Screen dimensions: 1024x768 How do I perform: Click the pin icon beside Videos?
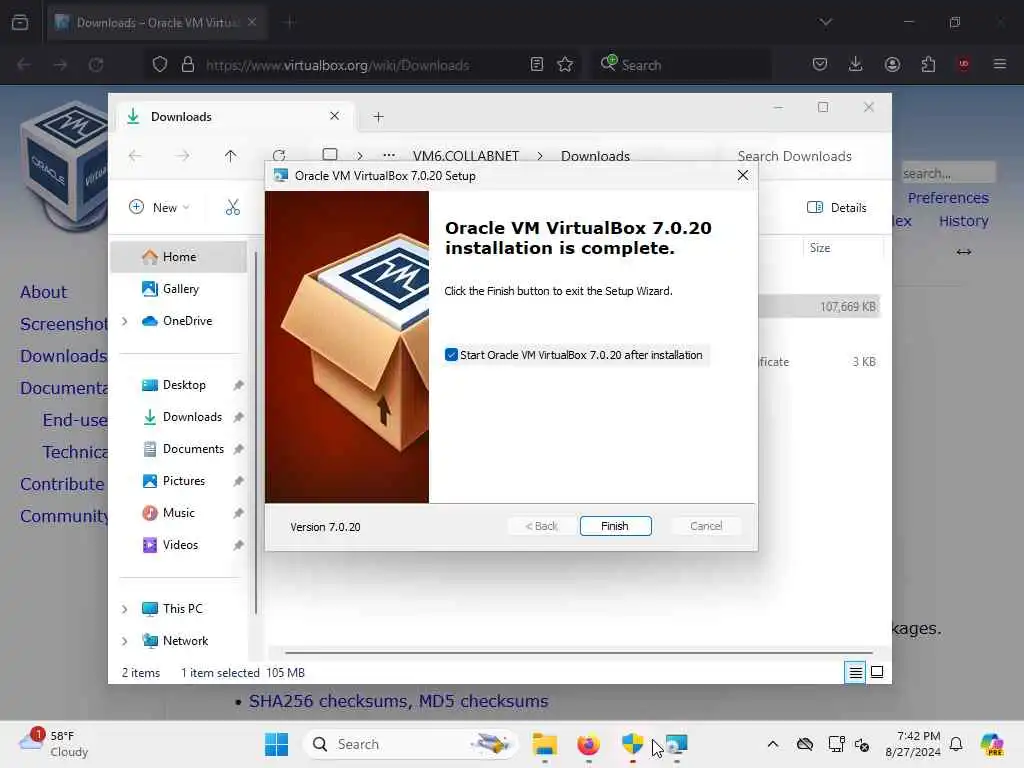tap(238, 545)
